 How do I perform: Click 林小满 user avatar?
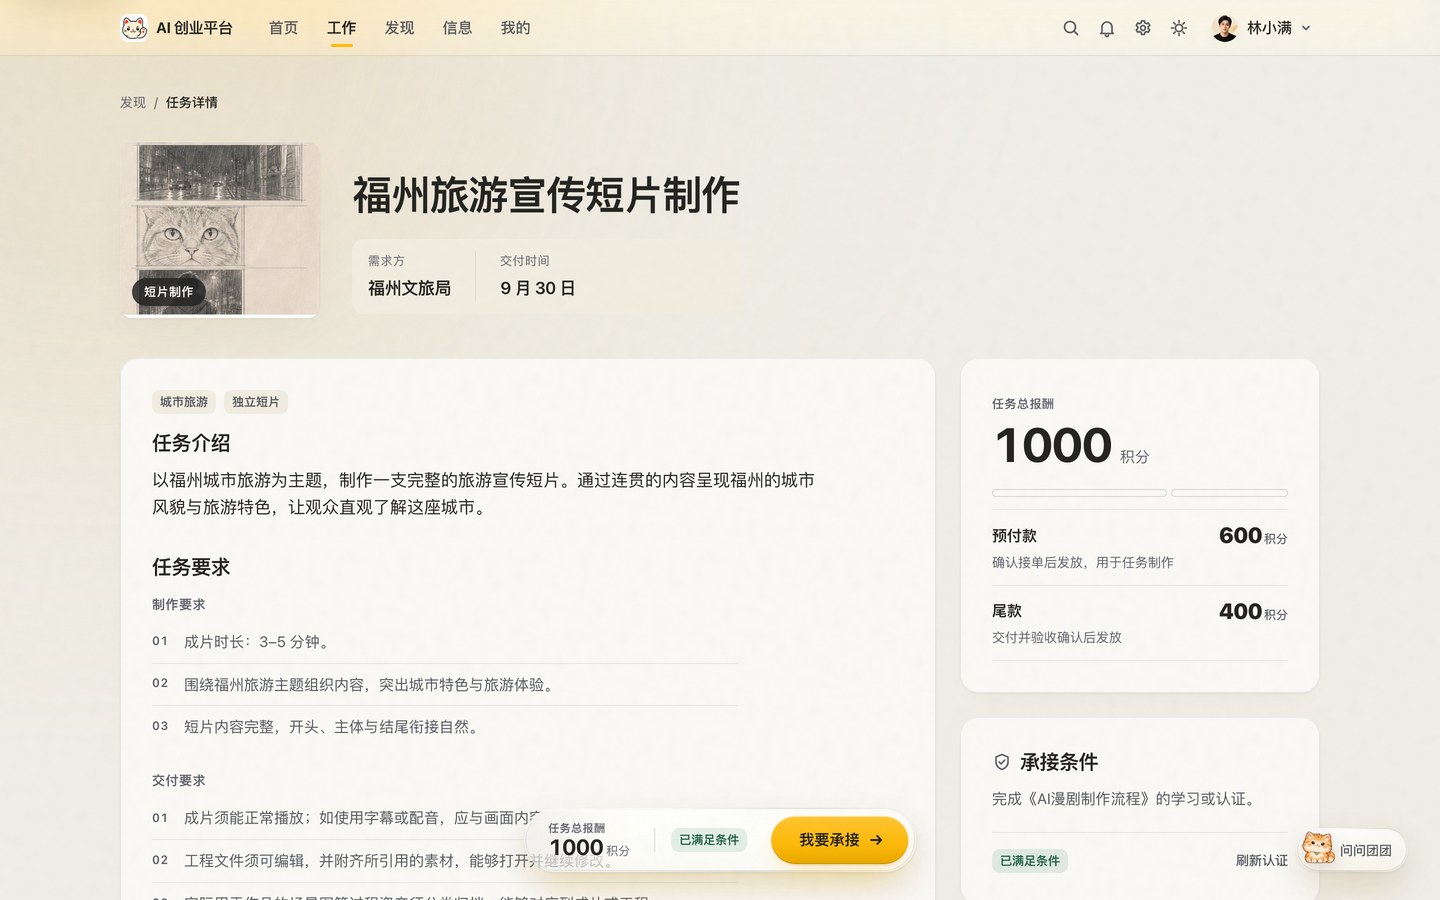point(1224,28)
